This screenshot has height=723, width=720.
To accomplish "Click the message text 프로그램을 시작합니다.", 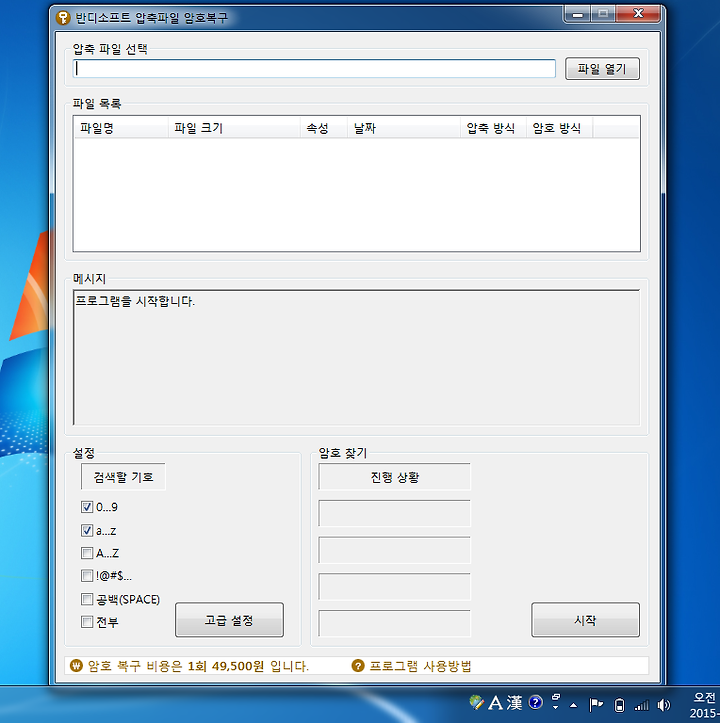I will click(x=135, y=301).
